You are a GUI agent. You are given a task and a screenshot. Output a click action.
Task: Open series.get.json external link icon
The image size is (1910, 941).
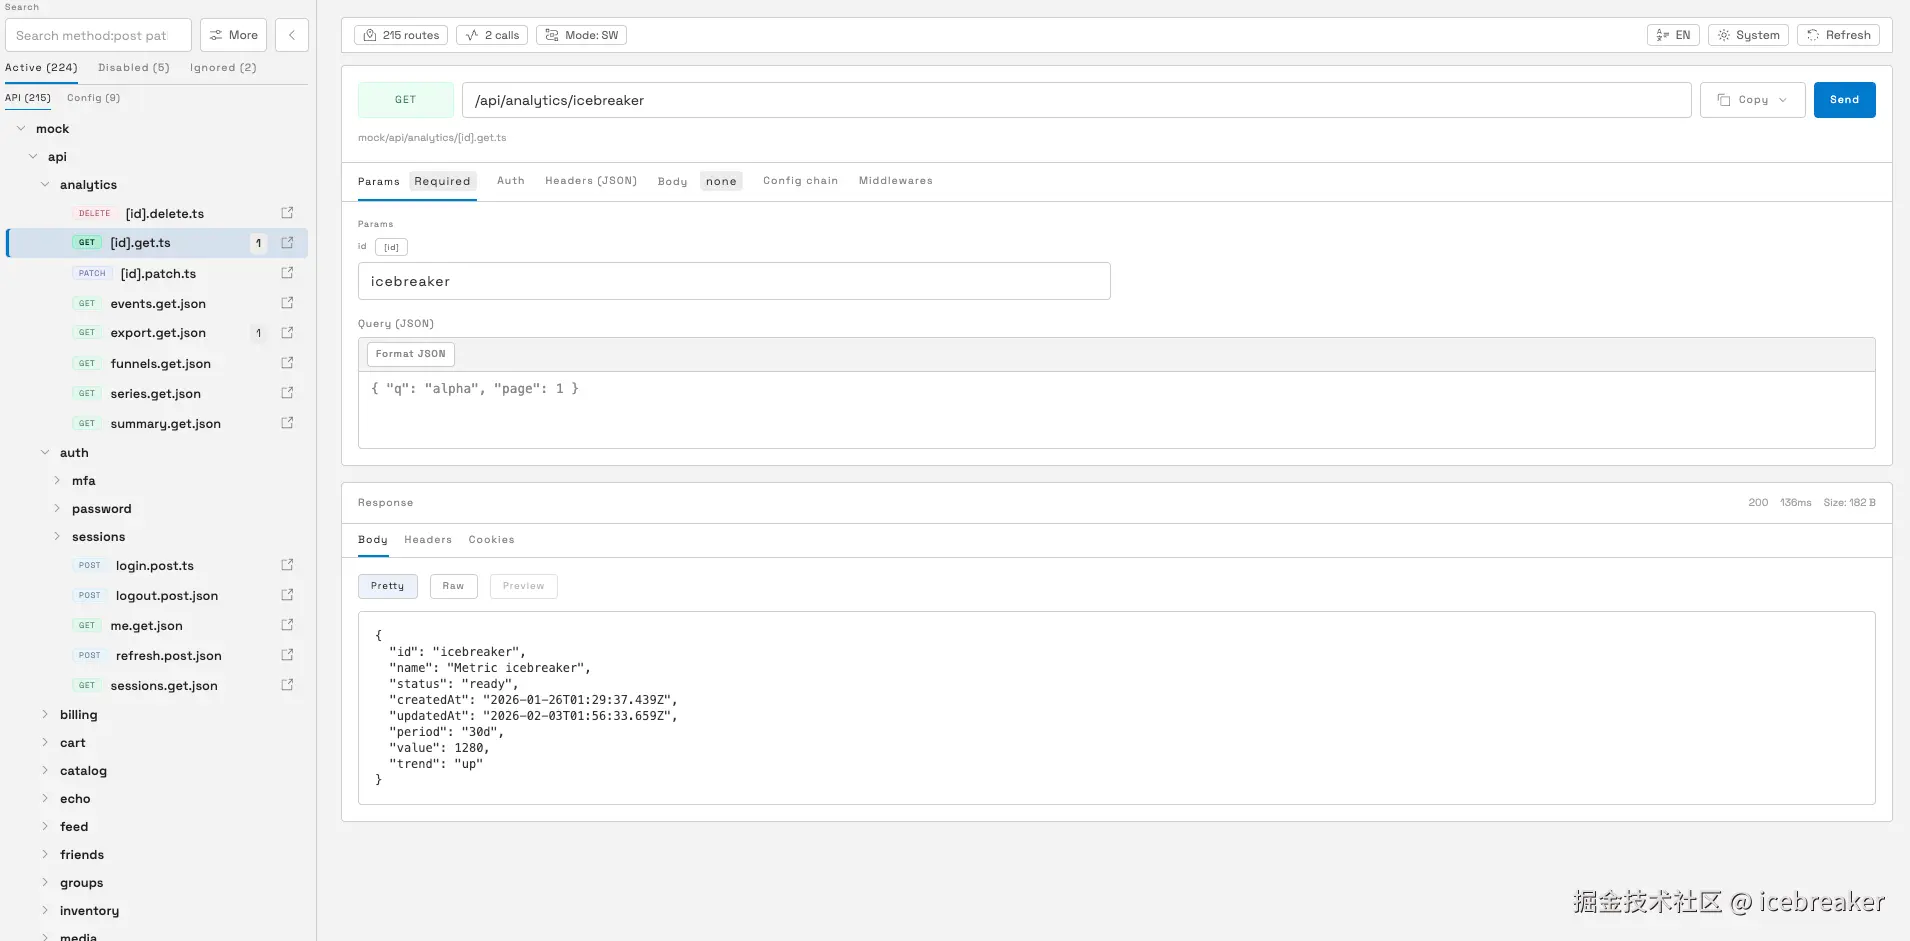click(287, 393)
